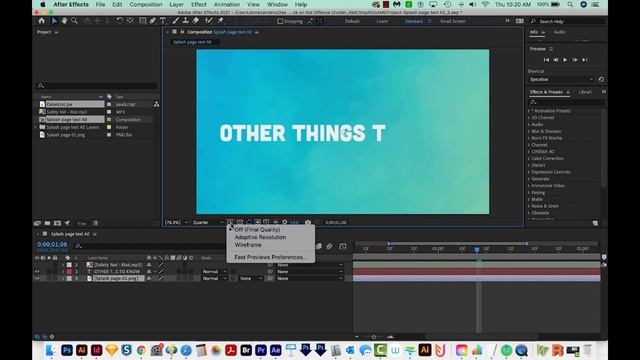
Task: Toggle visibility eye of Splash page-01.png layer
Action: (37, 278)
